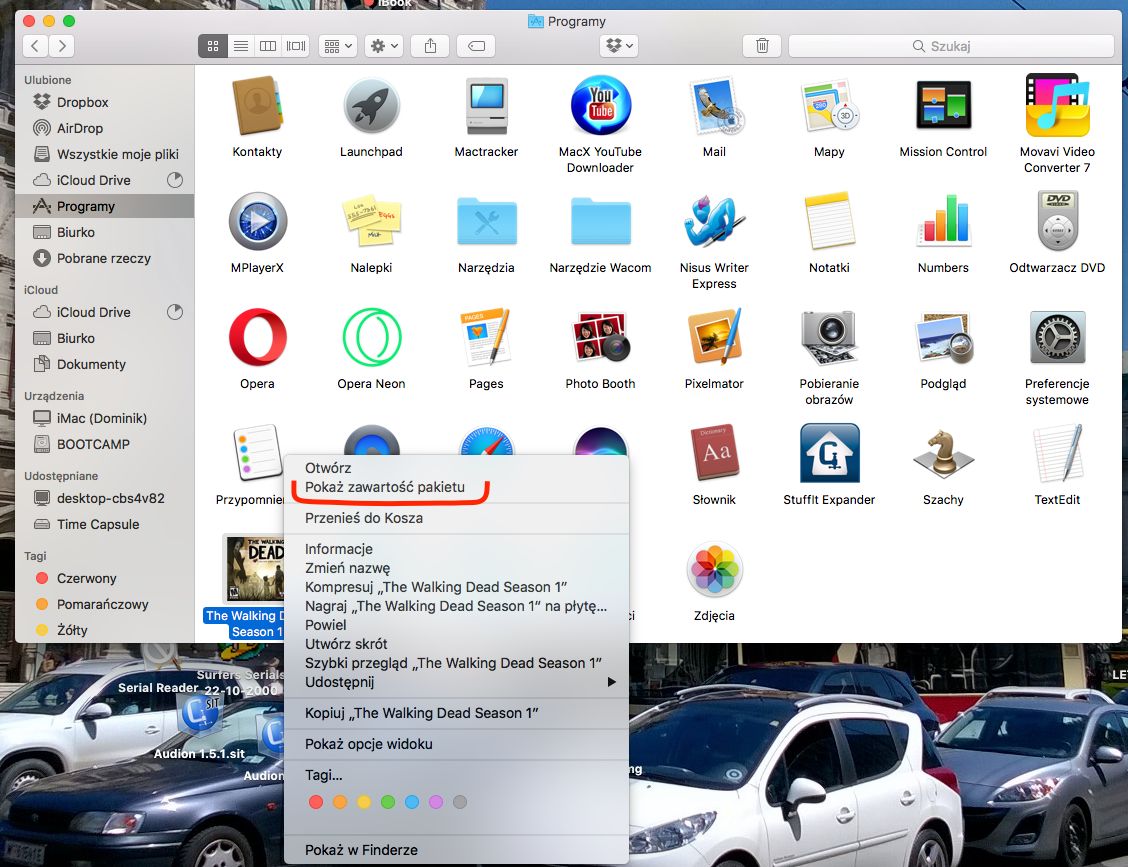1128x867 pixels.
Task: Focus the Szukaj search field
Action: (x=951, y=46)
